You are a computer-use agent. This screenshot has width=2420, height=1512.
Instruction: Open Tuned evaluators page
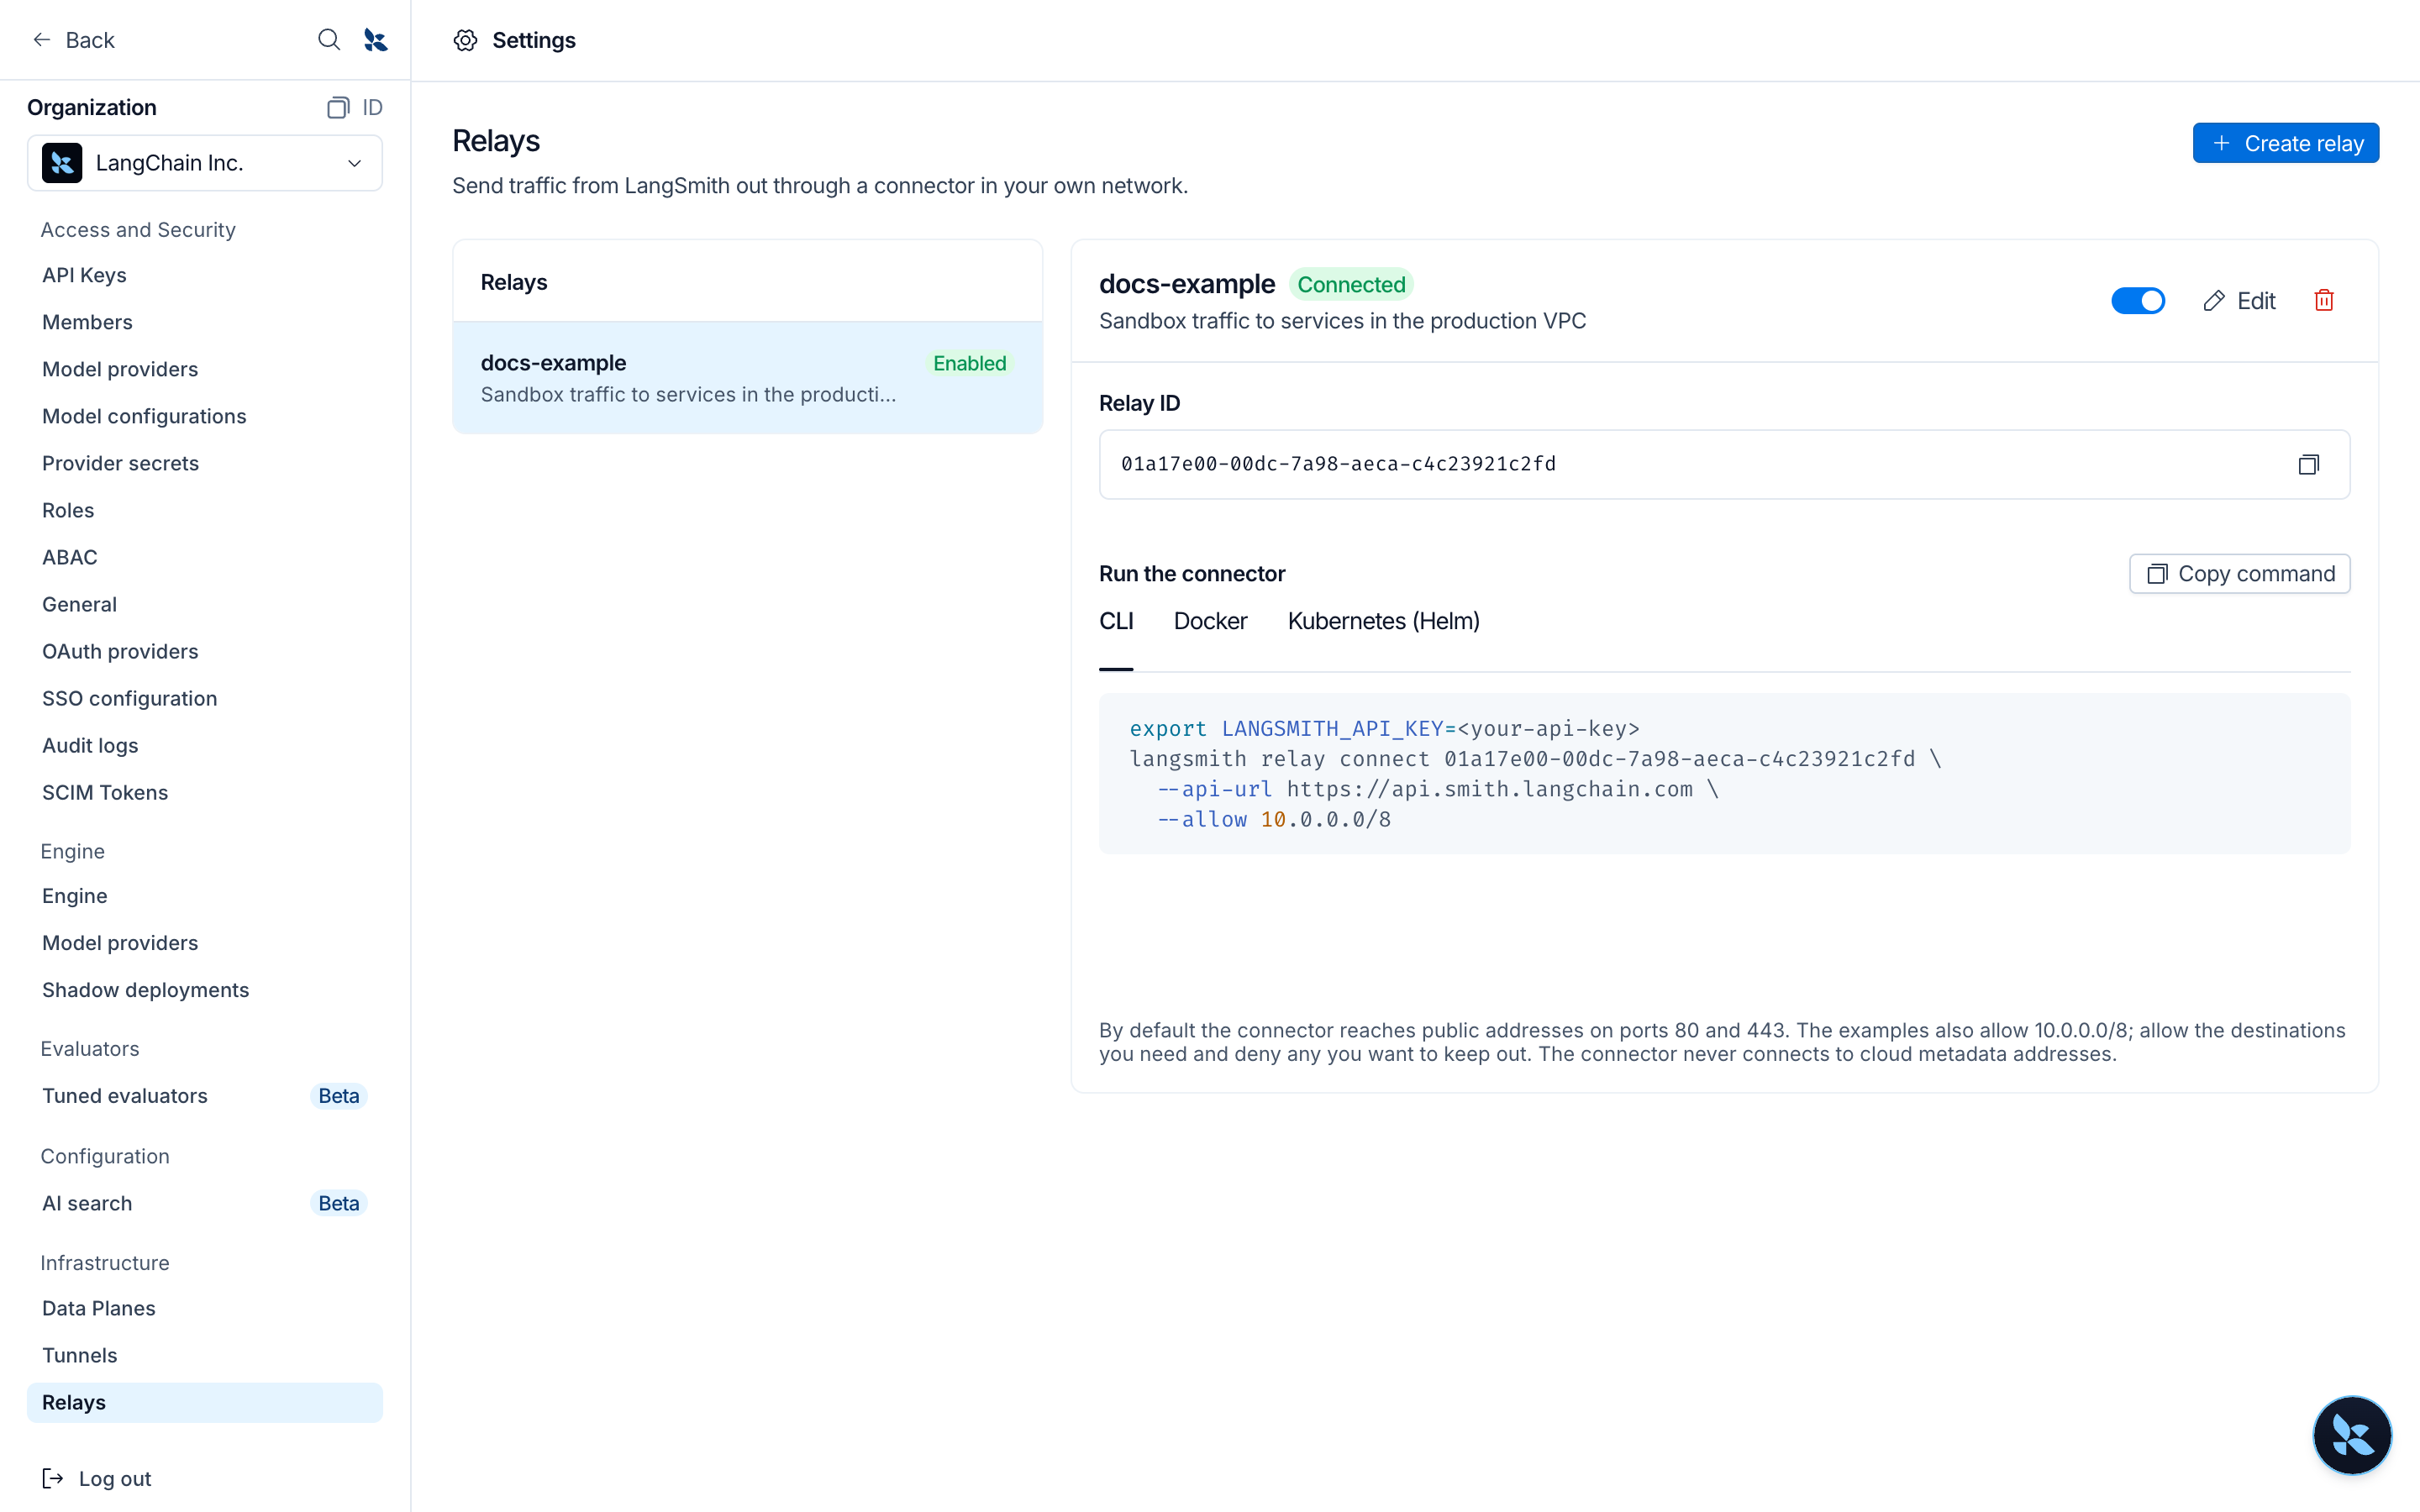point(205,1096)
